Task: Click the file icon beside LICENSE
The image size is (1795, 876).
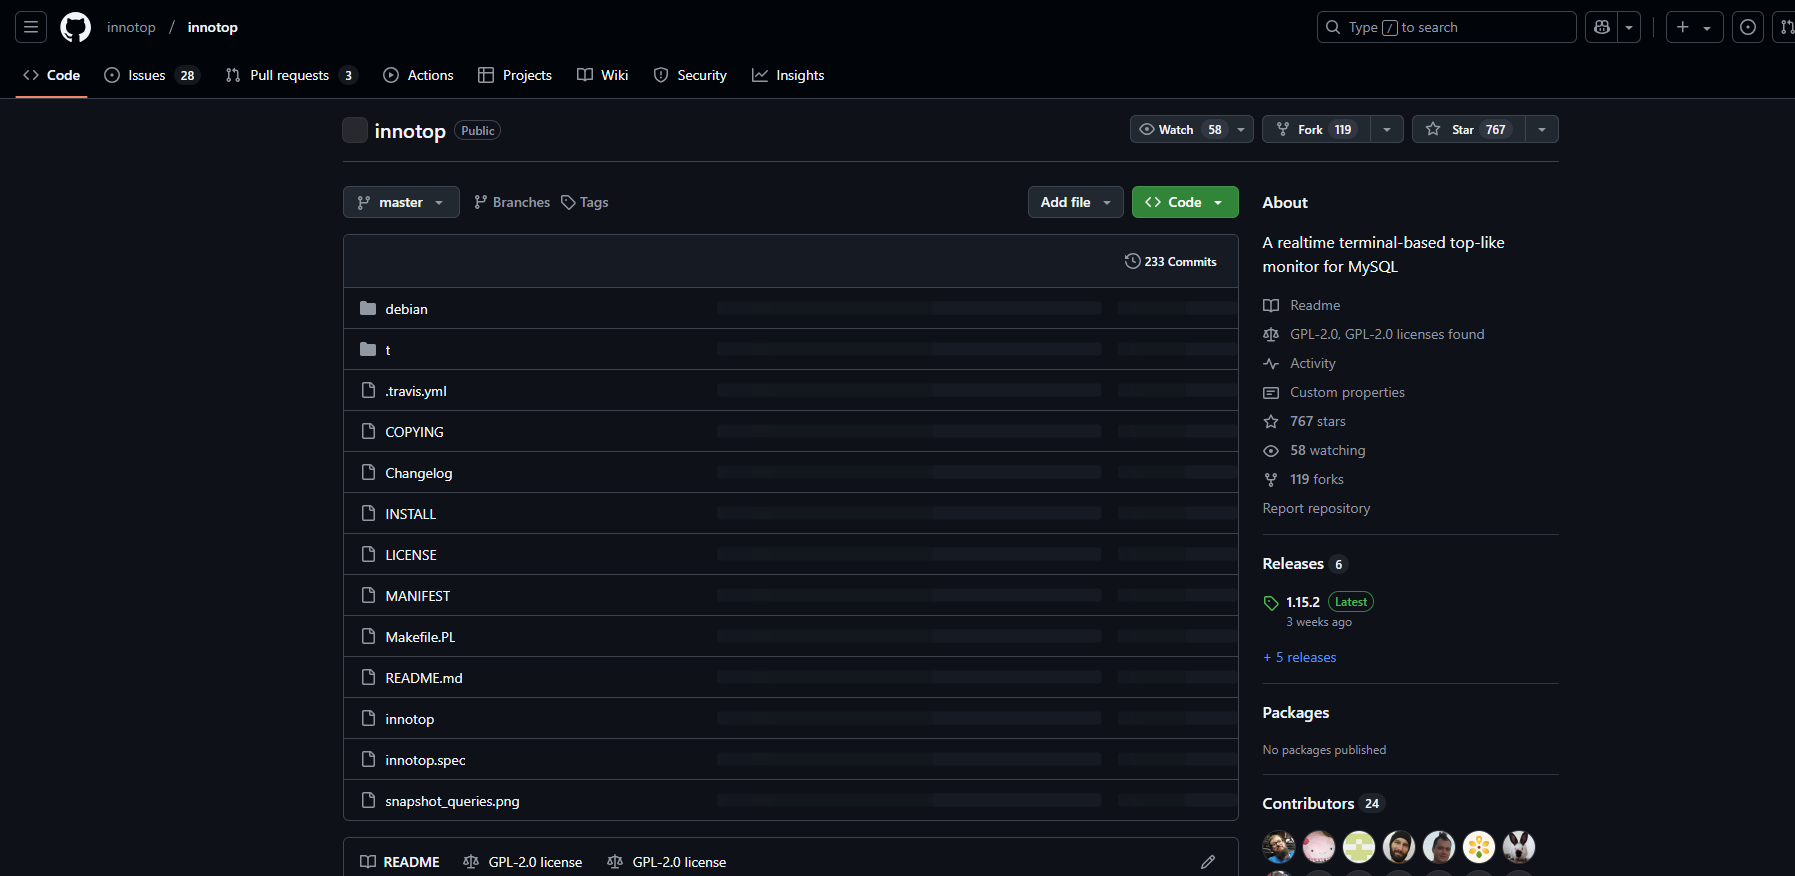Action: (368, 554)
